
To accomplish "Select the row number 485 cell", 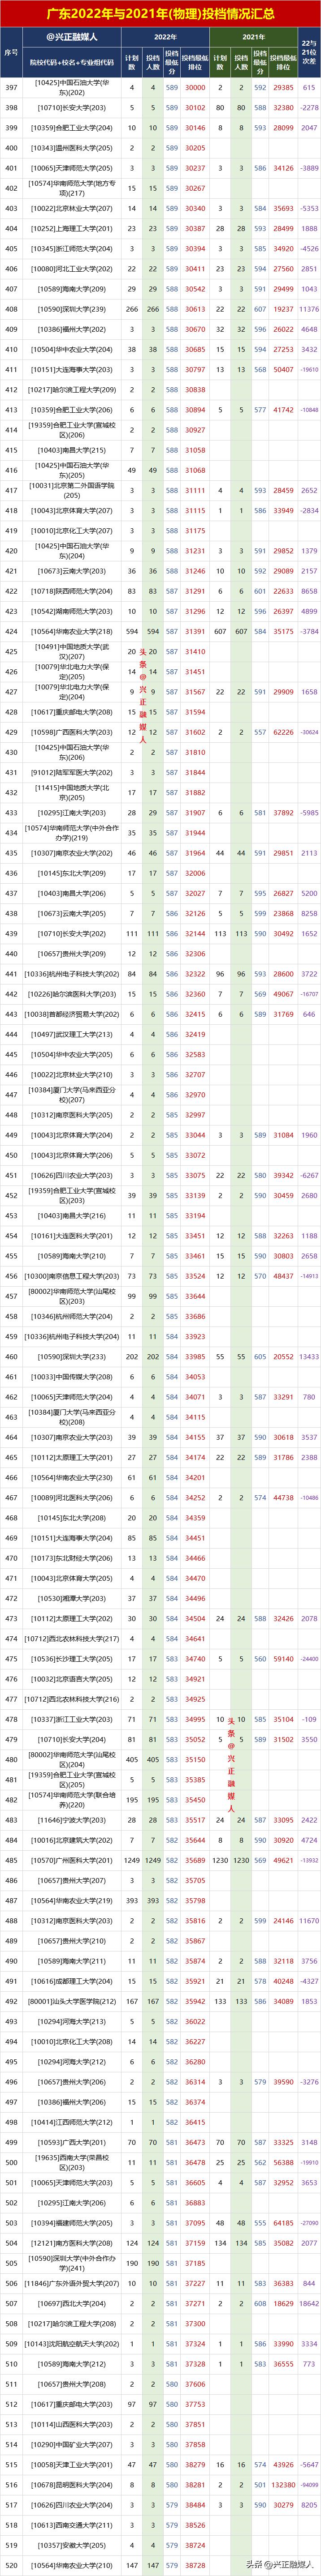I will click(x=11, y=1861).
